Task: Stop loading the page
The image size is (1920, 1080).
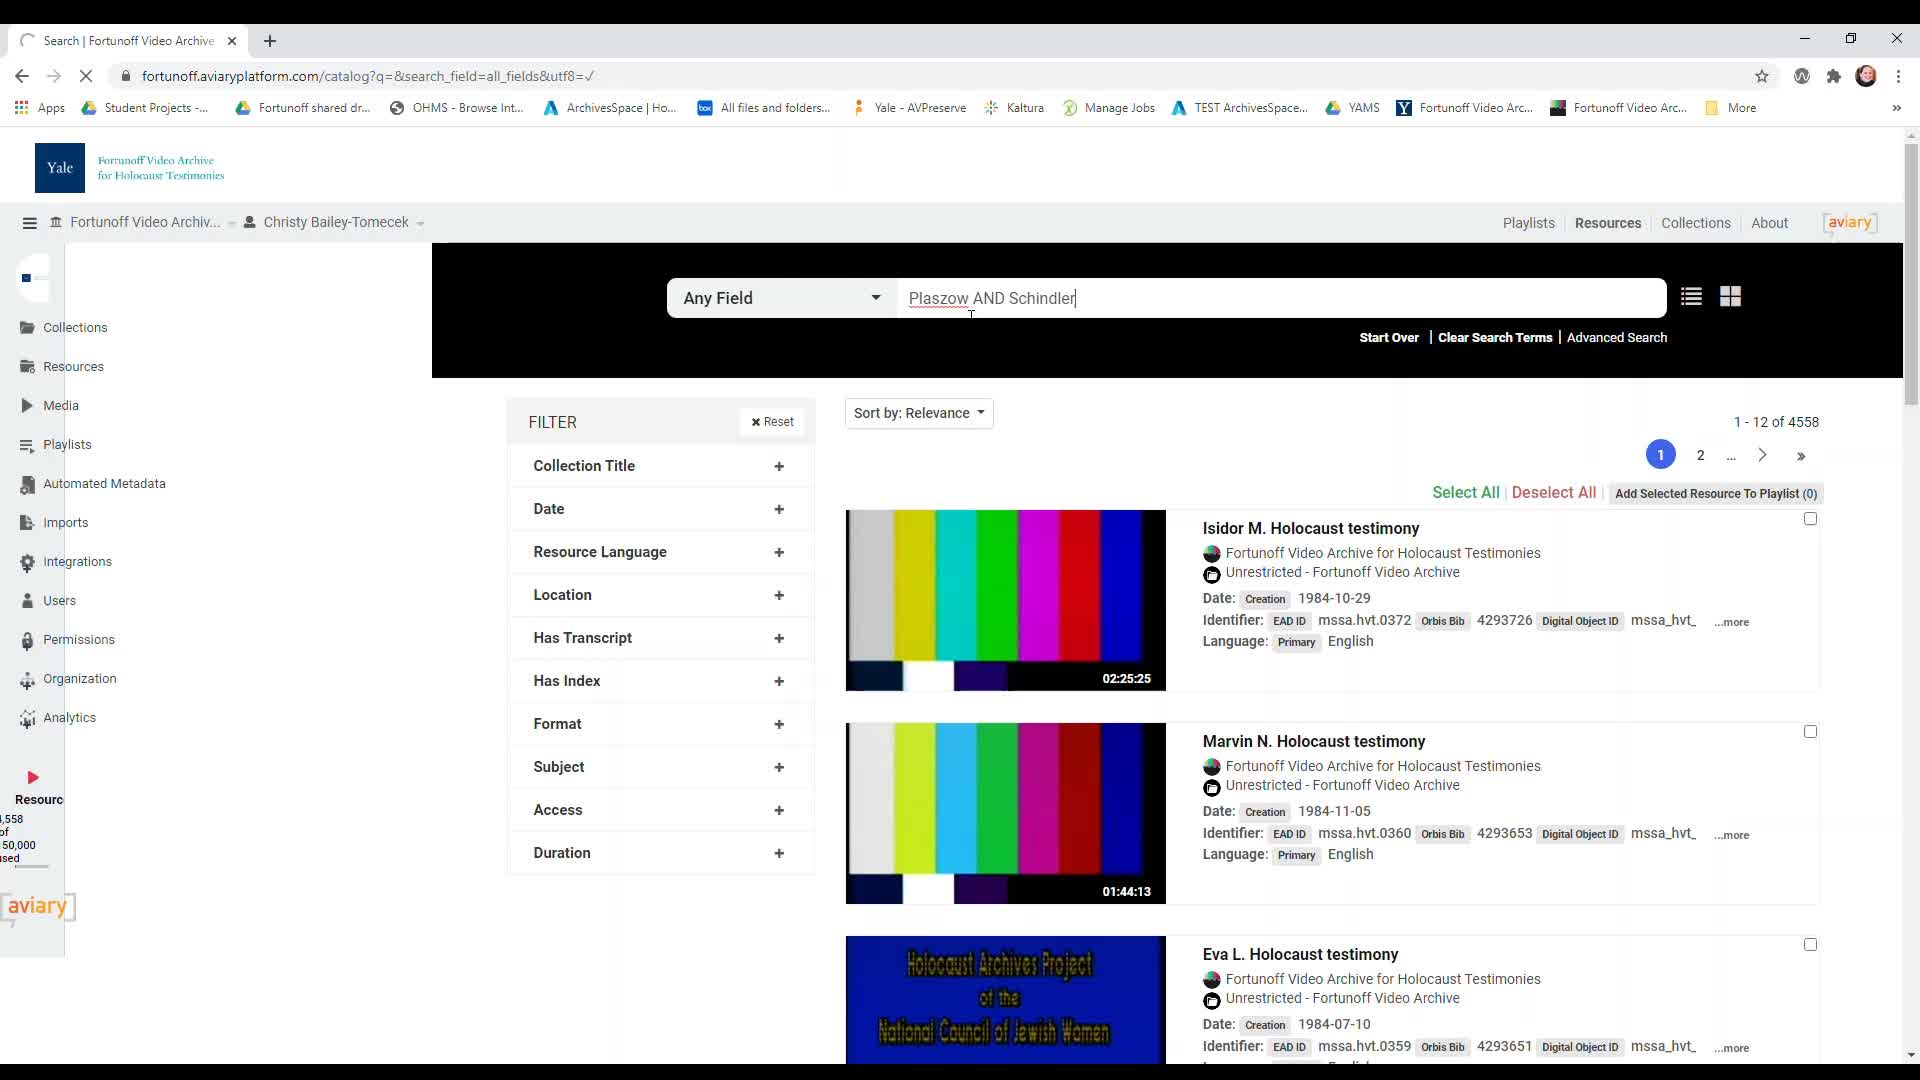Action: [x=86, y=76]
